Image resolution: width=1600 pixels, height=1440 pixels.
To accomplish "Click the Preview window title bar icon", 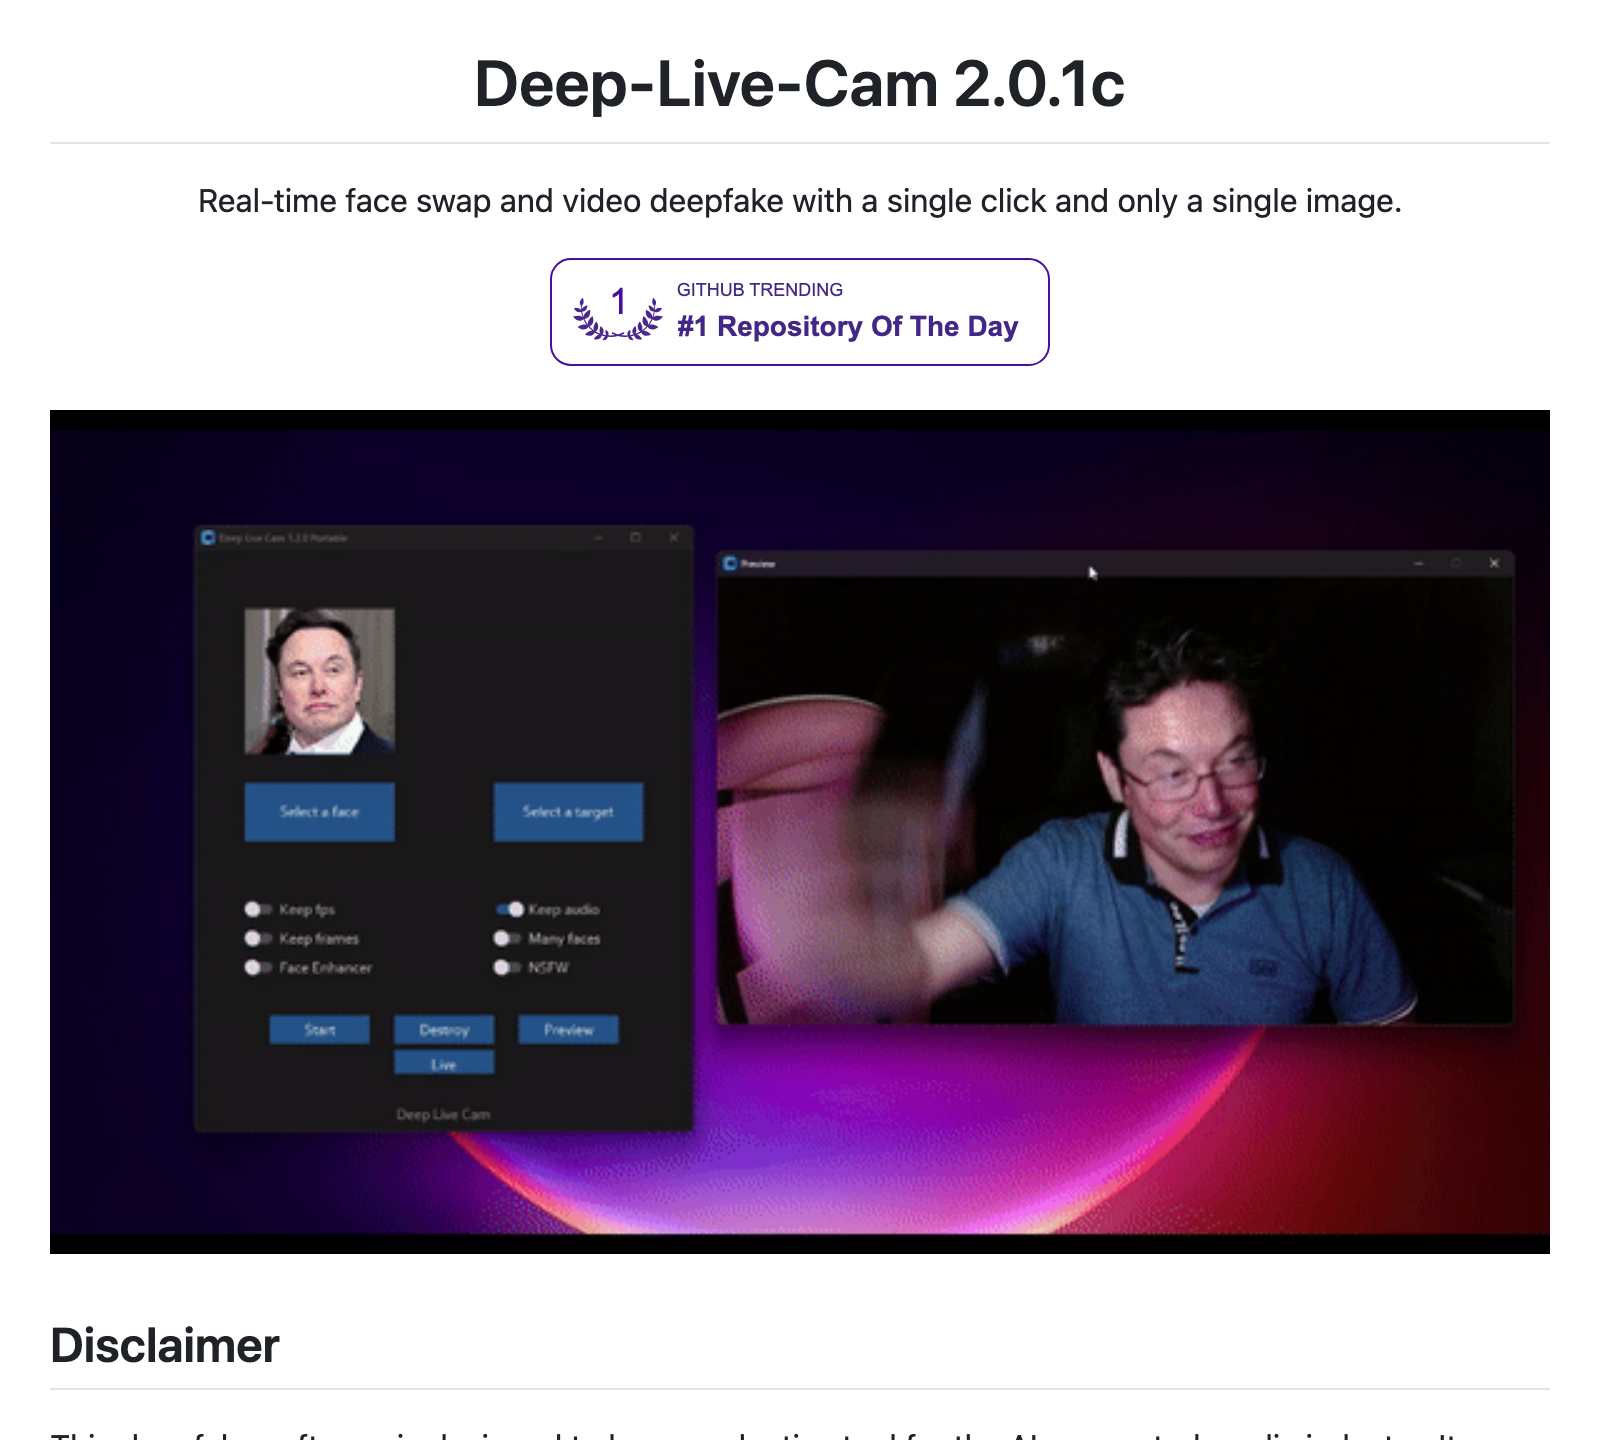I will pyautogui.click(x=730, y=564).
